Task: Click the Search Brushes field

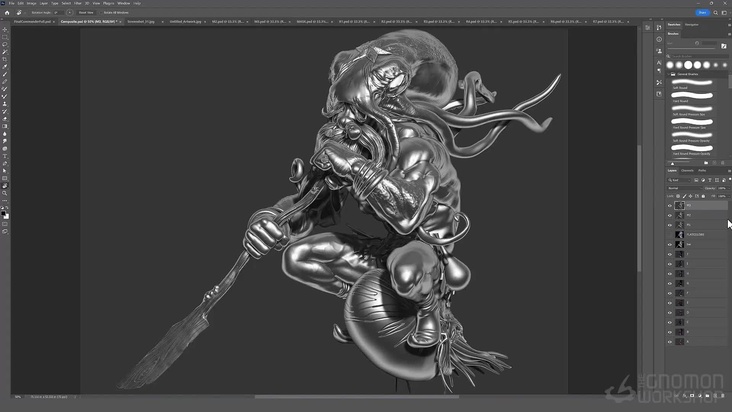Action: pos(698,56)
